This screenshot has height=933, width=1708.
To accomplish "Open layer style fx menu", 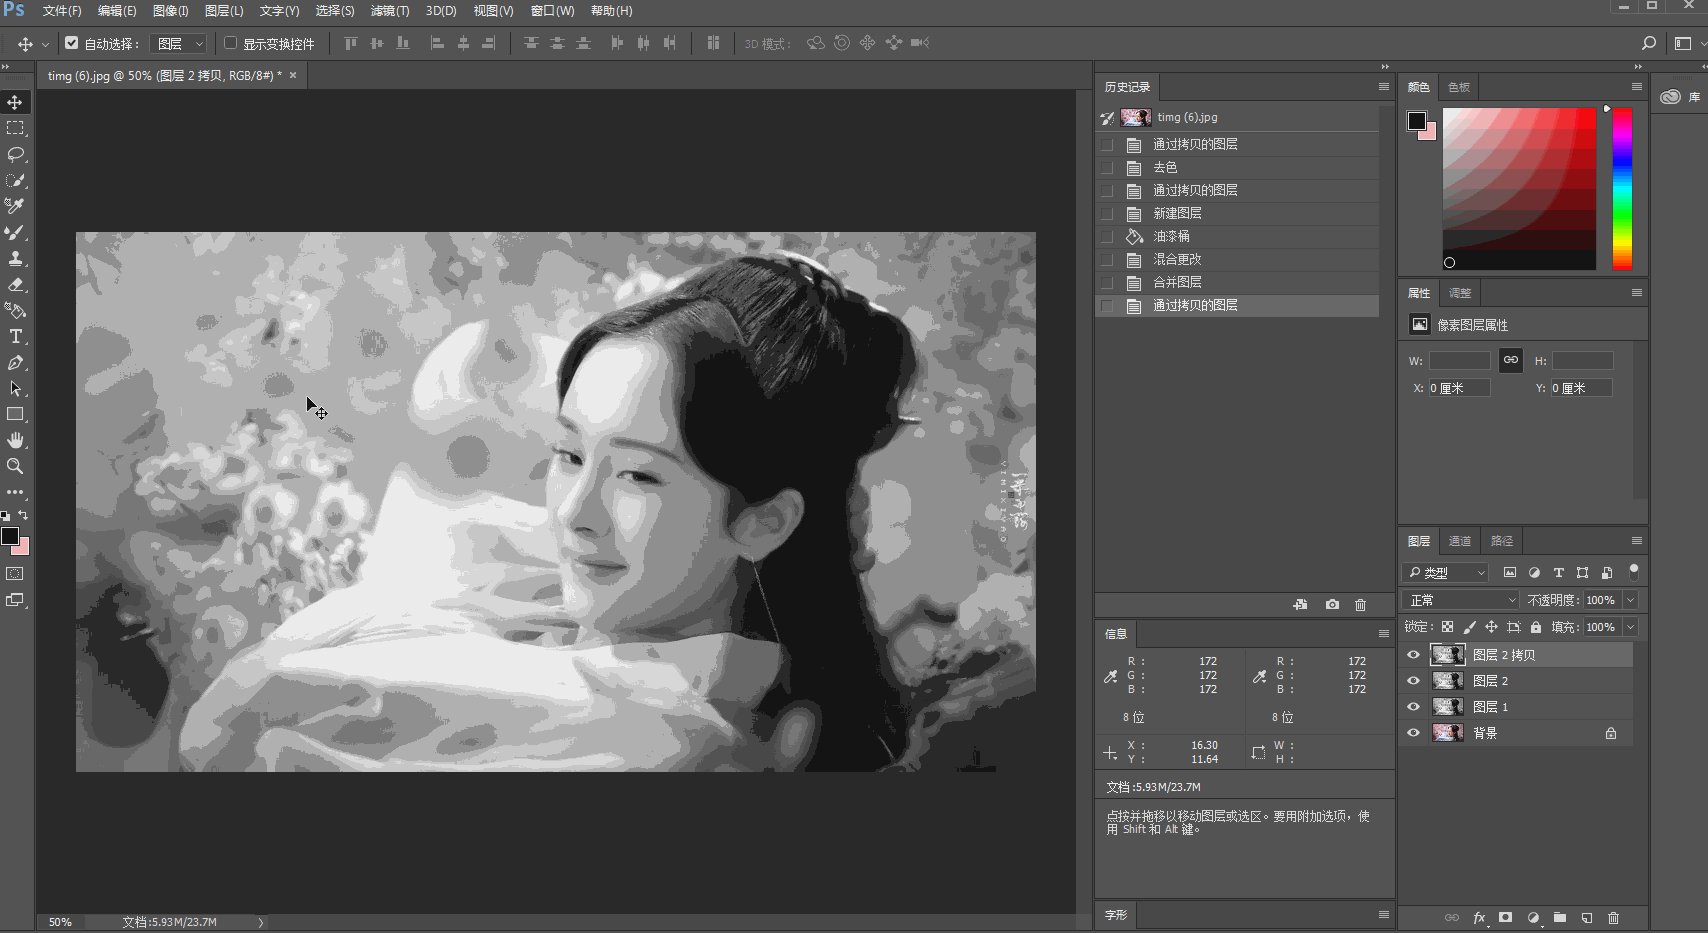I will [1480, 917].
